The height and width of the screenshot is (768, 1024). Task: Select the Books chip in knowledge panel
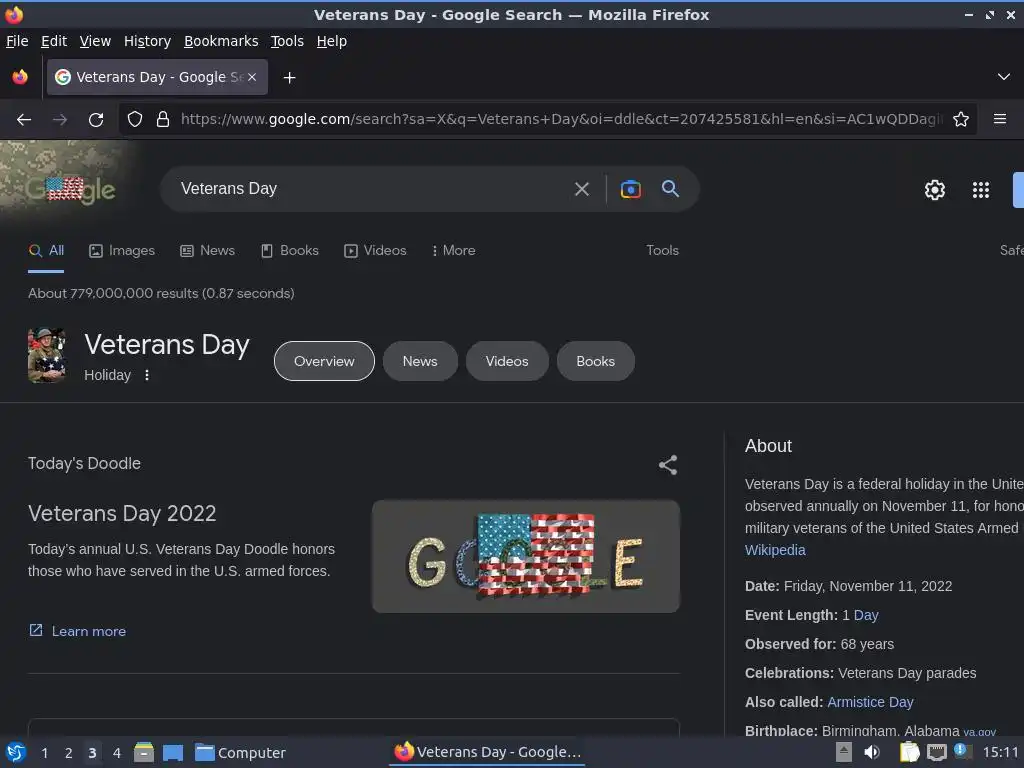[x=595, y=361]
